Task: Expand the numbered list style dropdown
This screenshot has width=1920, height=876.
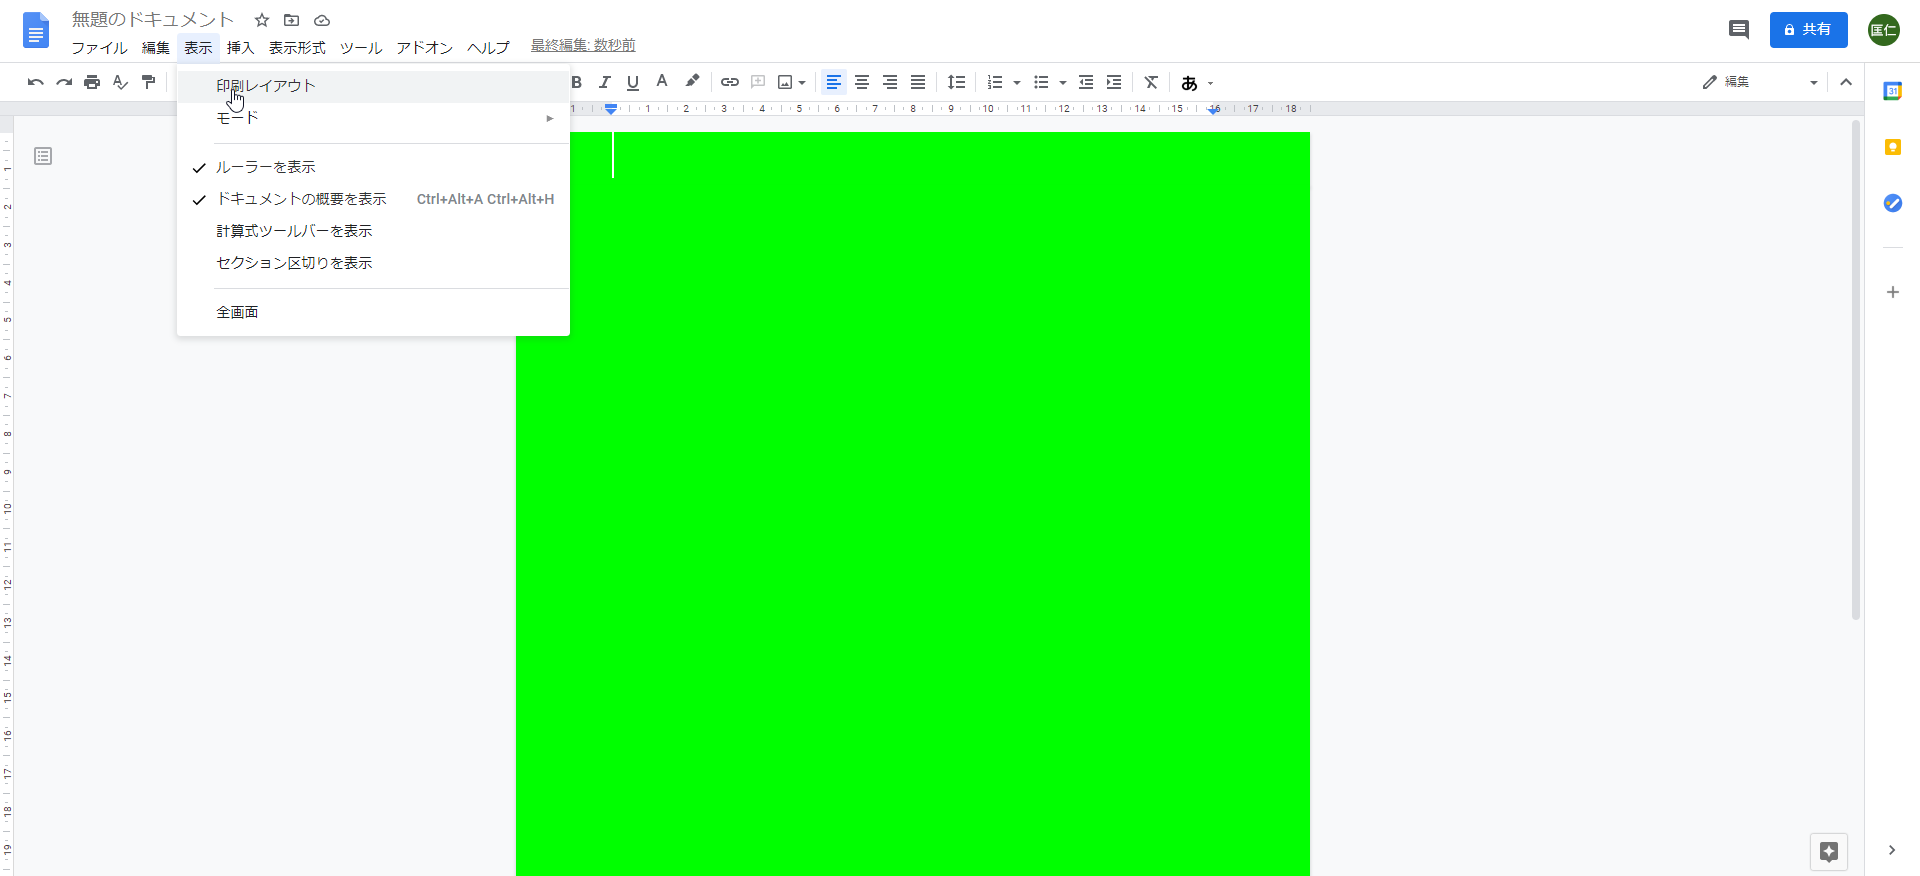Action: pyautogui.click(x=1017, y=83)
